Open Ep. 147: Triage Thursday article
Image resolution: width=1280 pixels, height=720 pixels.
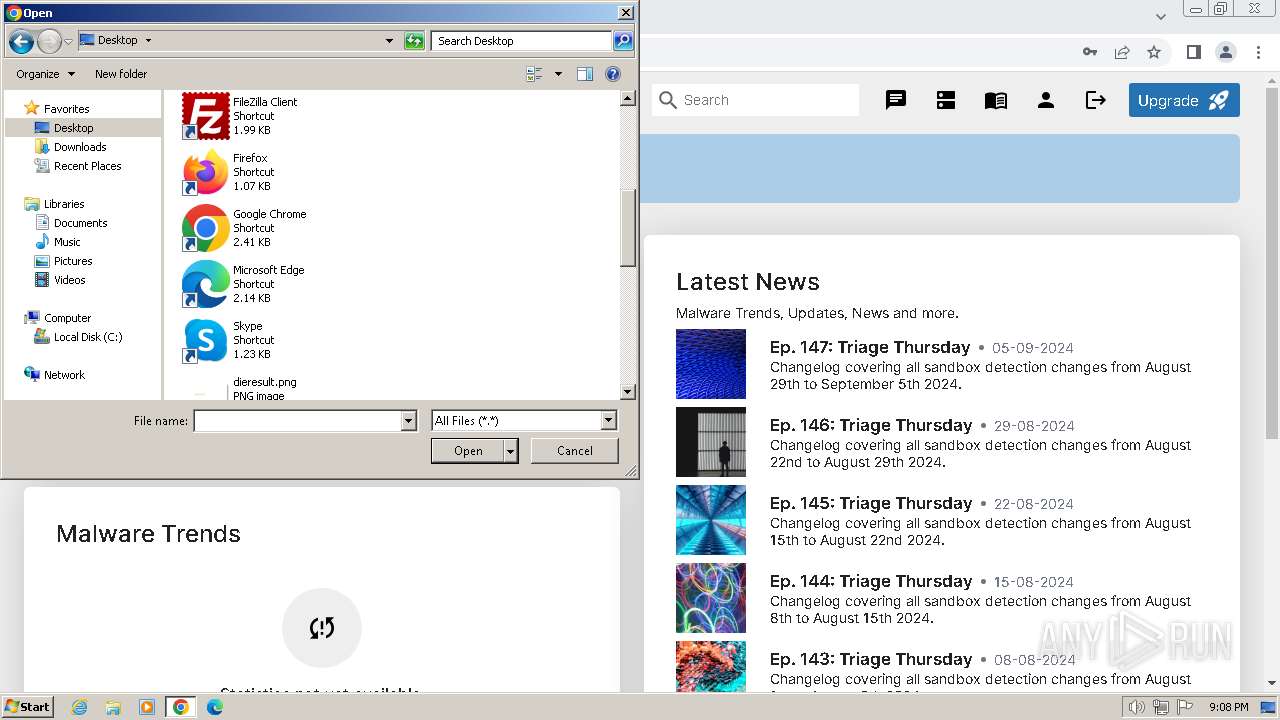tap(870, 347)
